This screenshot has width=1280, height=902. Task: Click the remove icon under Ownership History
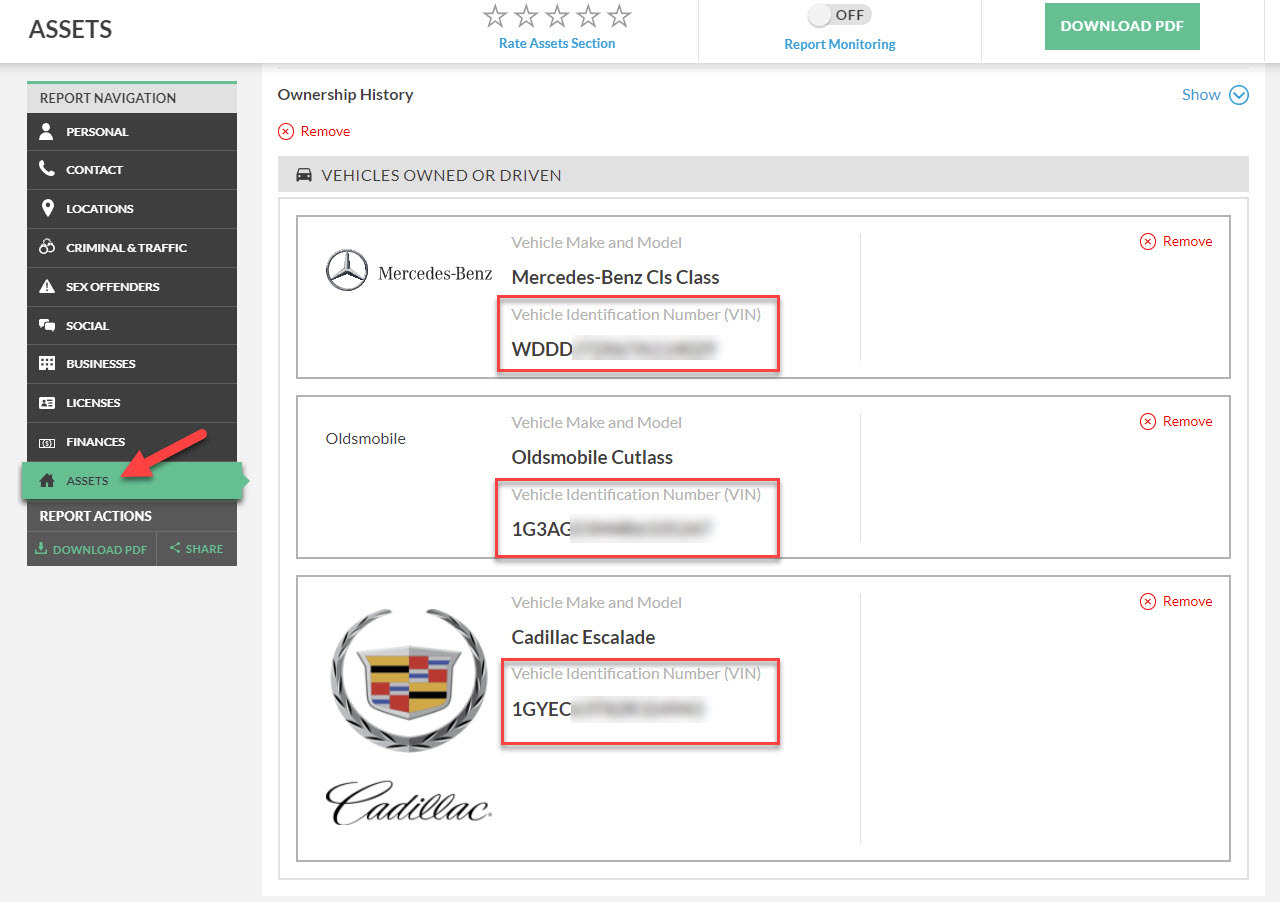pos(286,131)
